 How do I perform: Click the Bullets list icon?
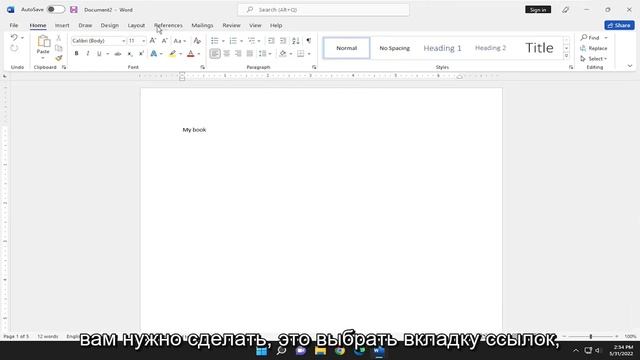click(215, 40)
